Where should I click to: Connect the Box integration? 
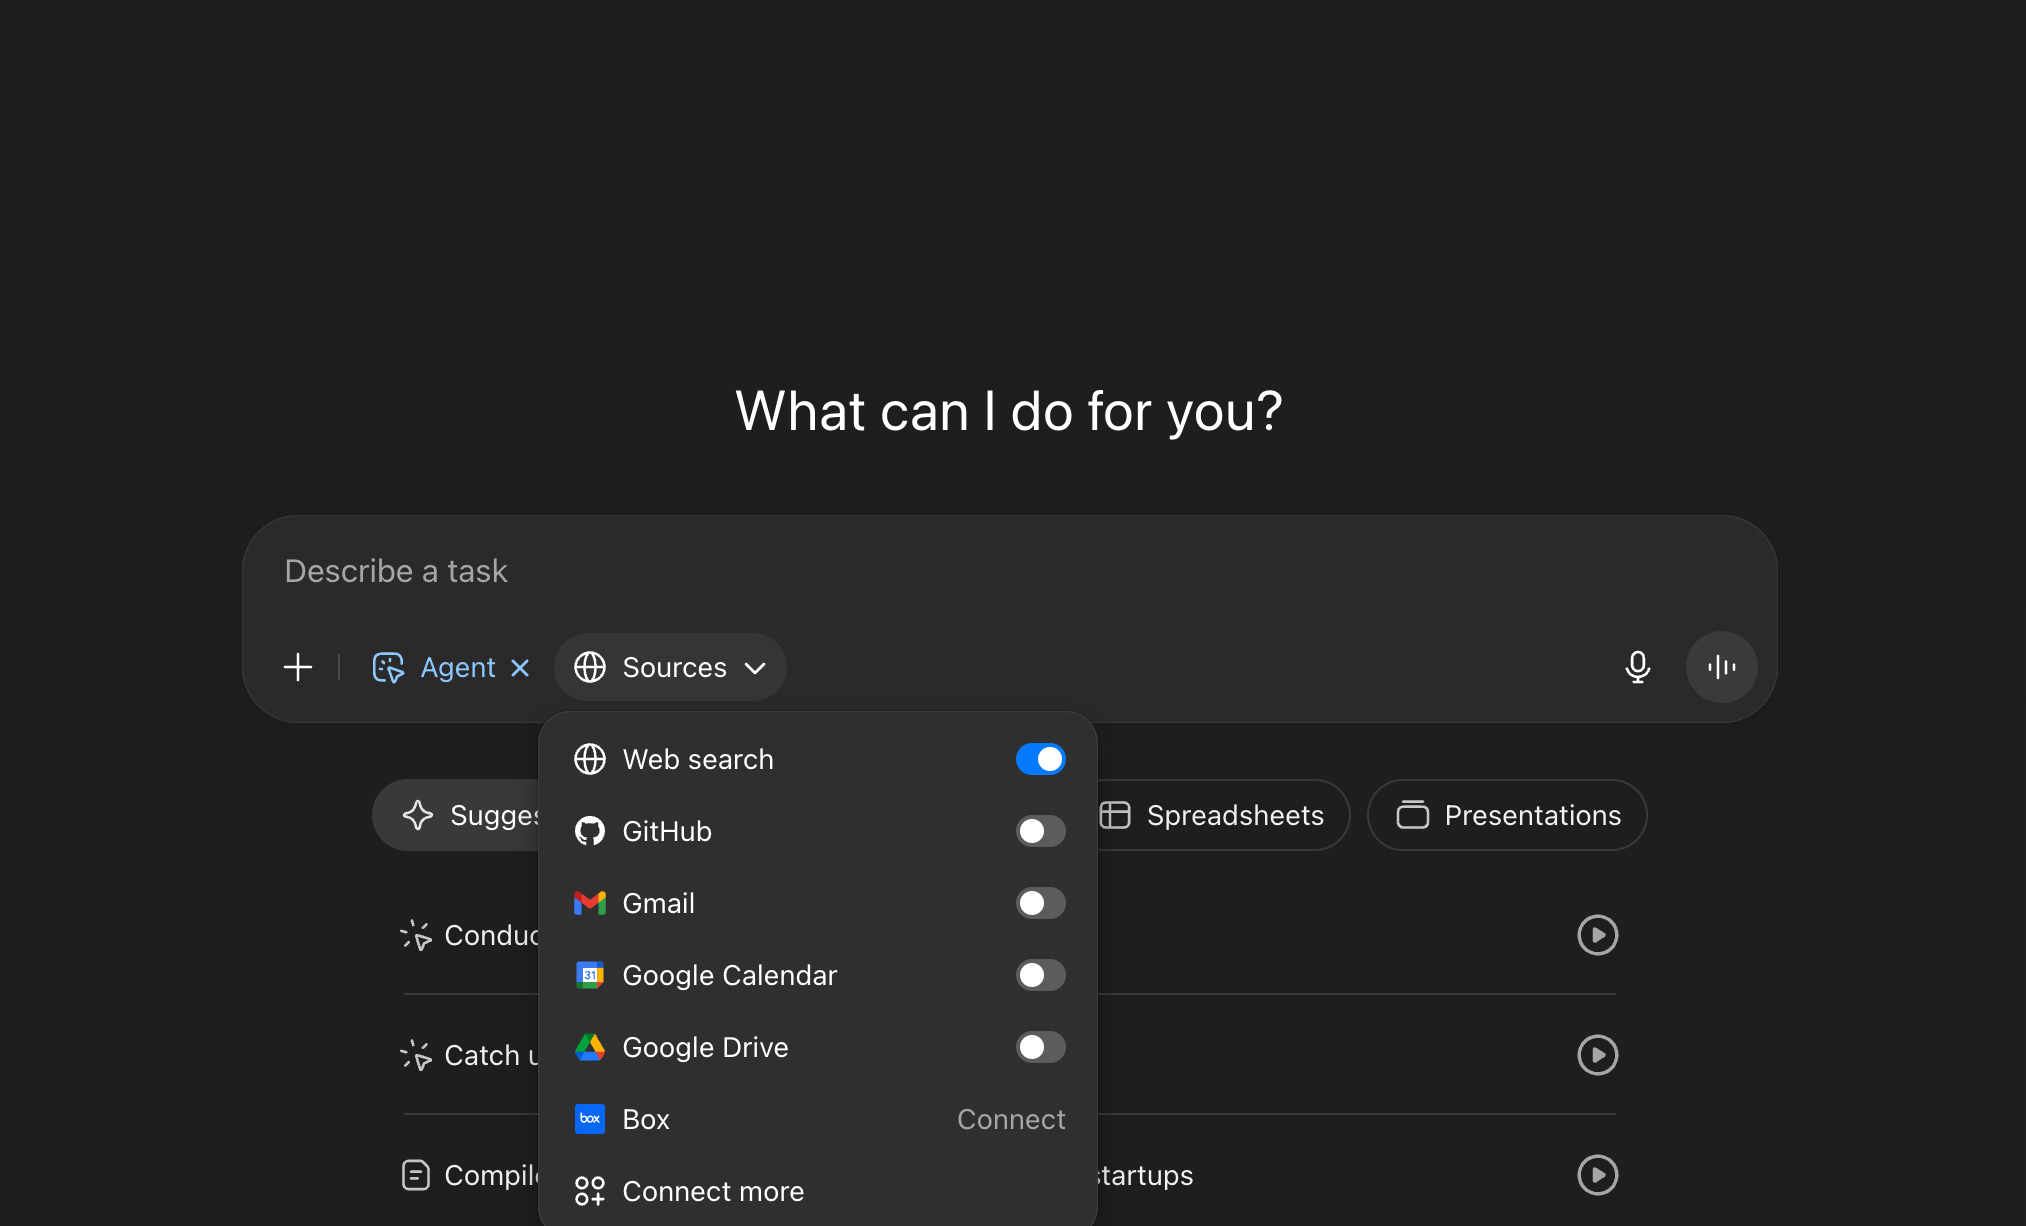[x=1010, y=1119]
